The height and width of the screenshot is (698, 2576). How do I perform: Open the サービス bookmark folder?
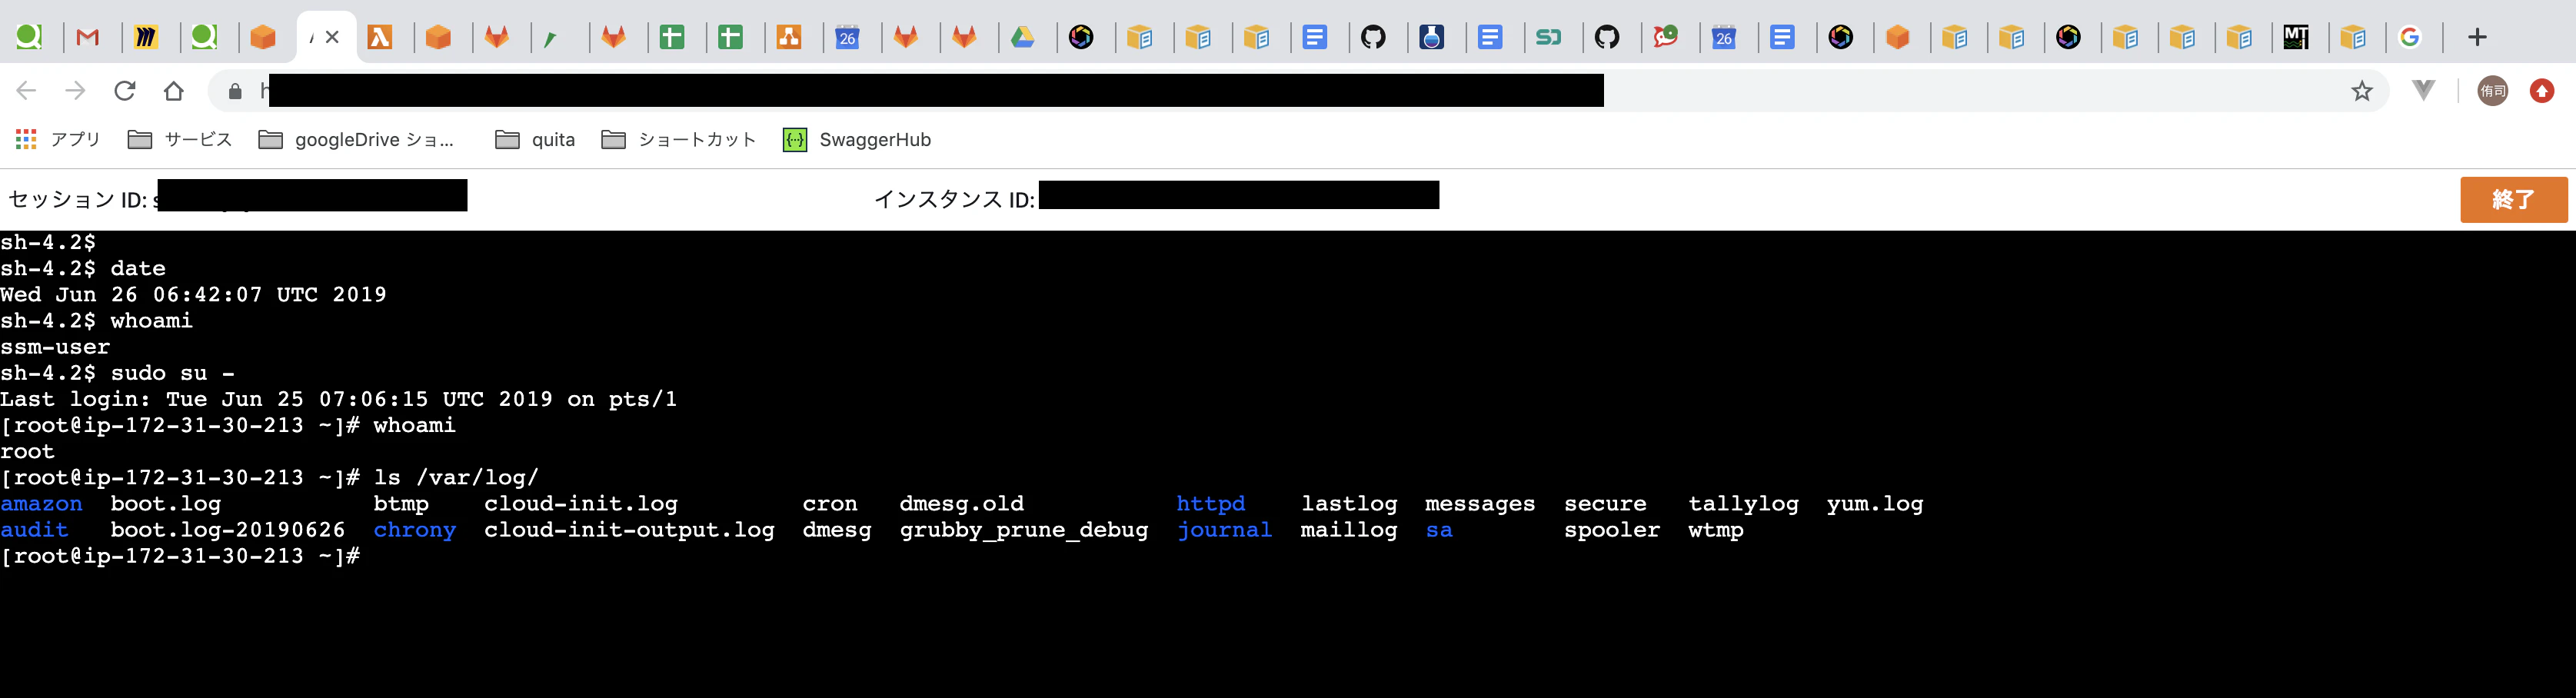(180, 139)
